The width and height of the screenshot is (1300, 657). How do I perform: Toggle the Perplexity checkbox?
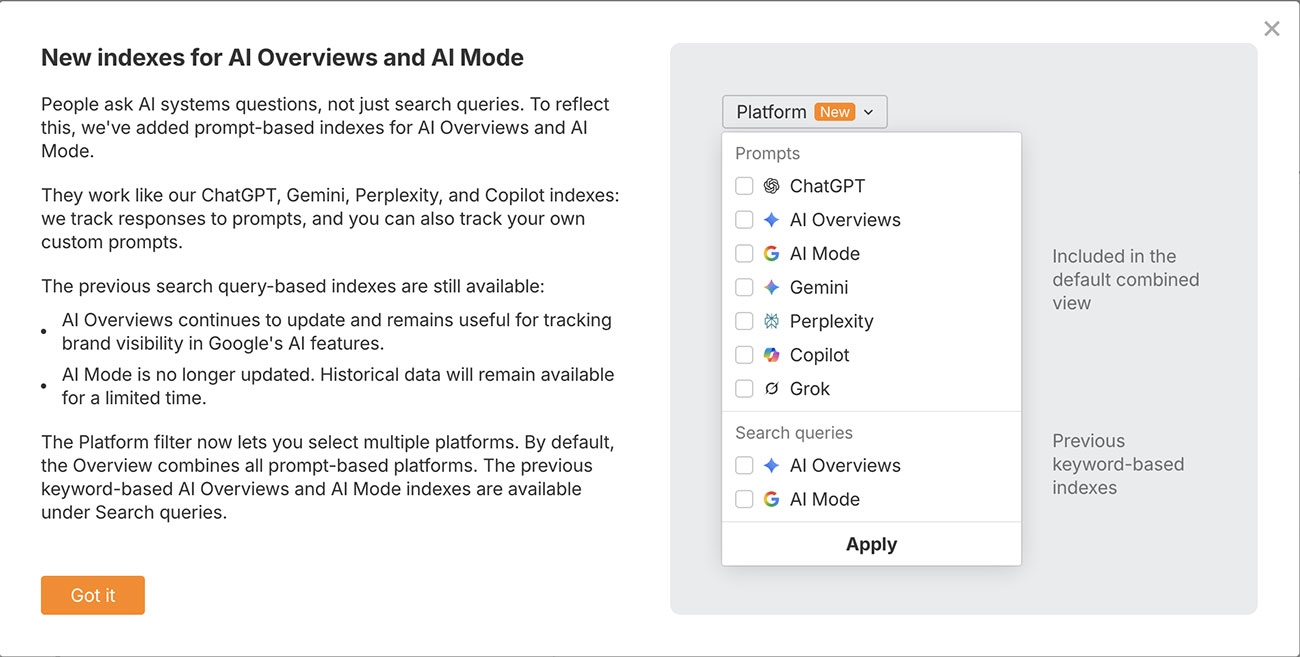point(744,321)
